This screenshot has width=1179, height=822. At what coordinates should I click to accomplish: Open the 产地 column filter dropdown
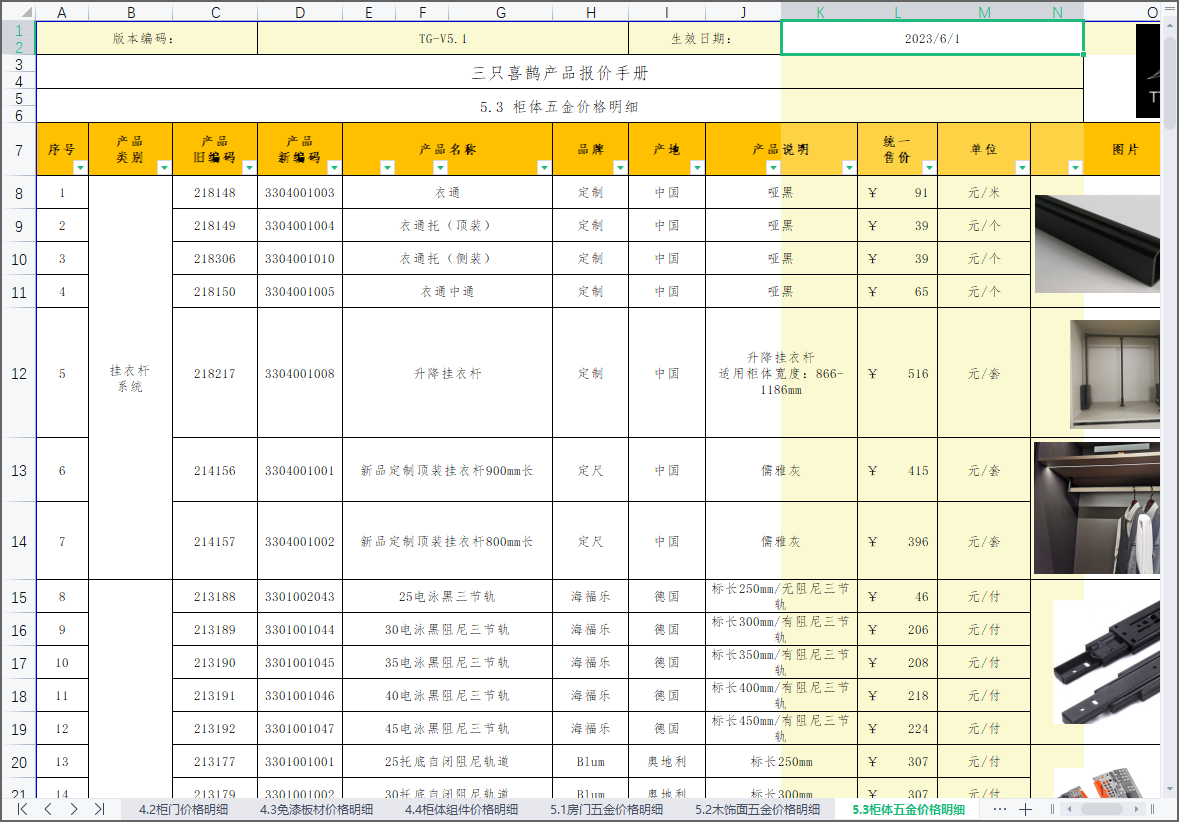pyautogui.click(x=697, y=168)
